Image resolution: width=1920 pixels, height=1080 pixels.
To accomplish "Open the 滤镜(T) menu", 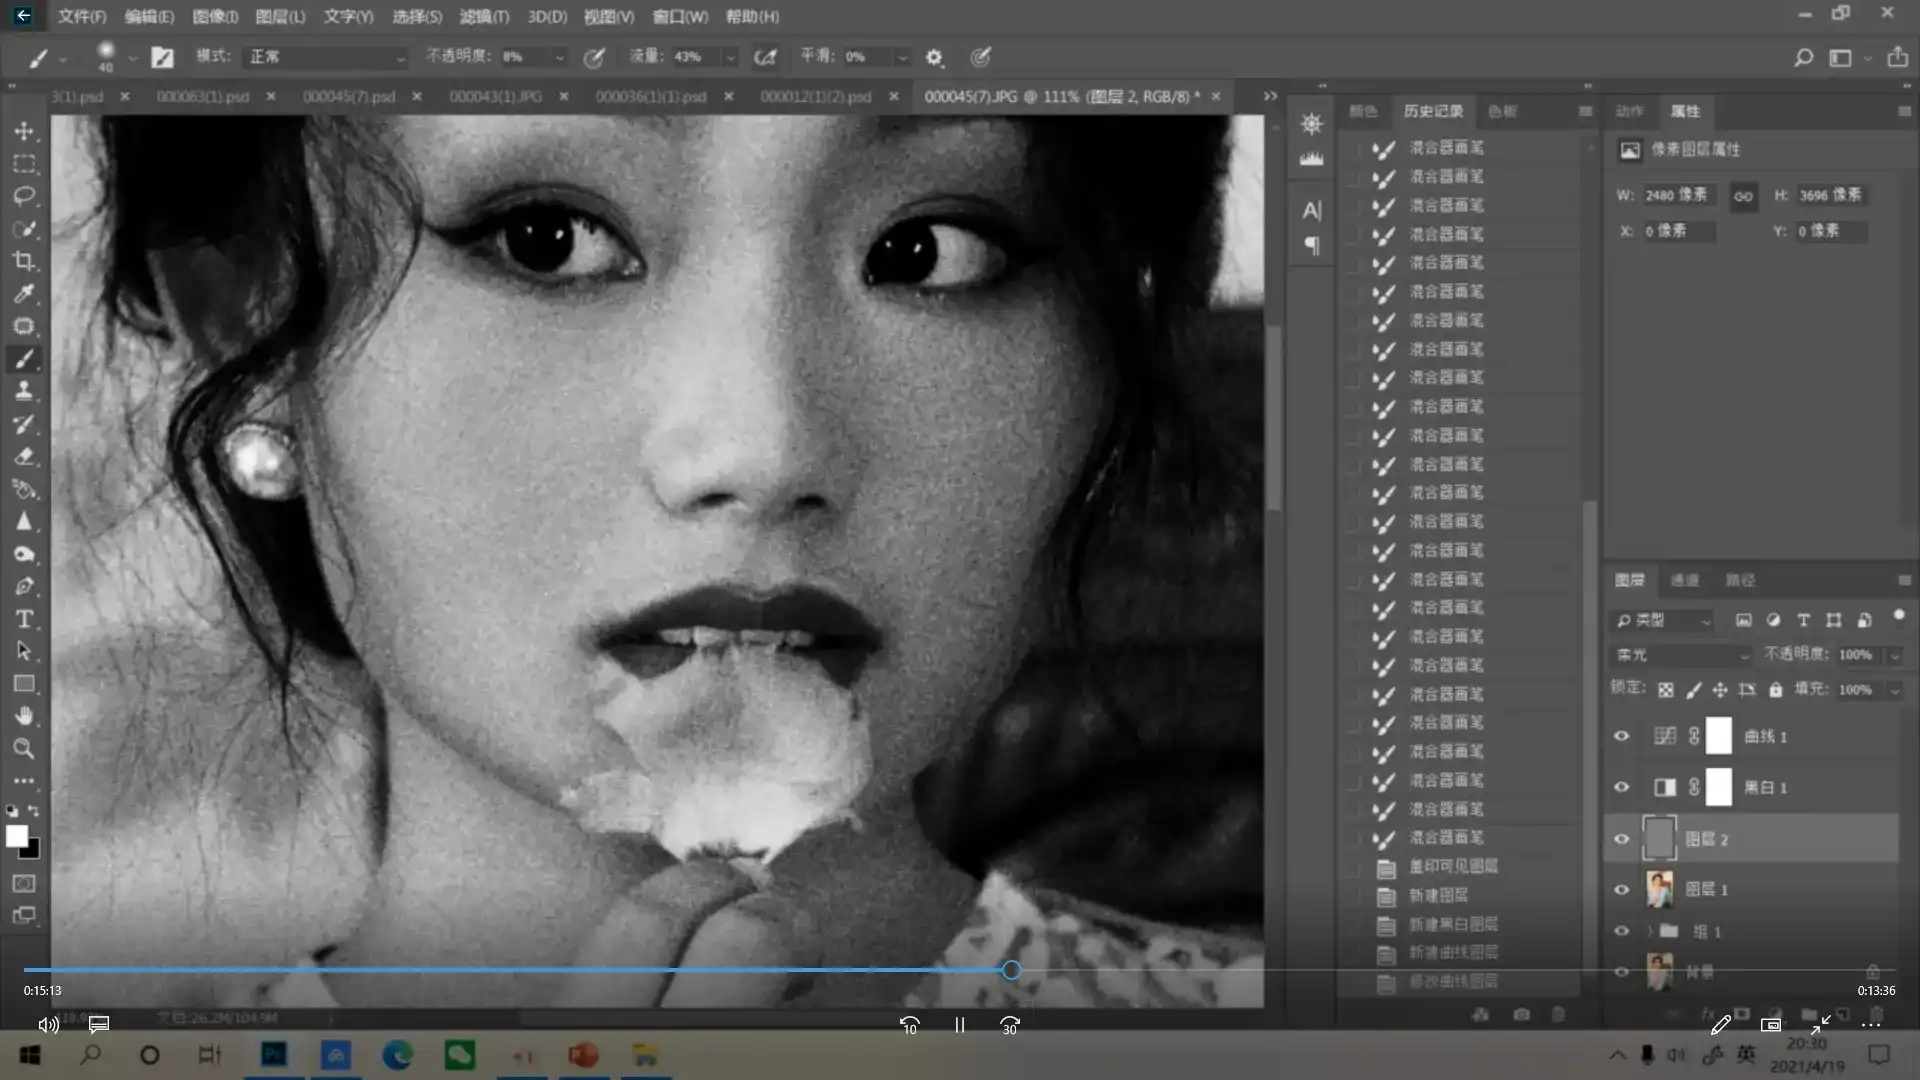I will (x=484, y=16).
